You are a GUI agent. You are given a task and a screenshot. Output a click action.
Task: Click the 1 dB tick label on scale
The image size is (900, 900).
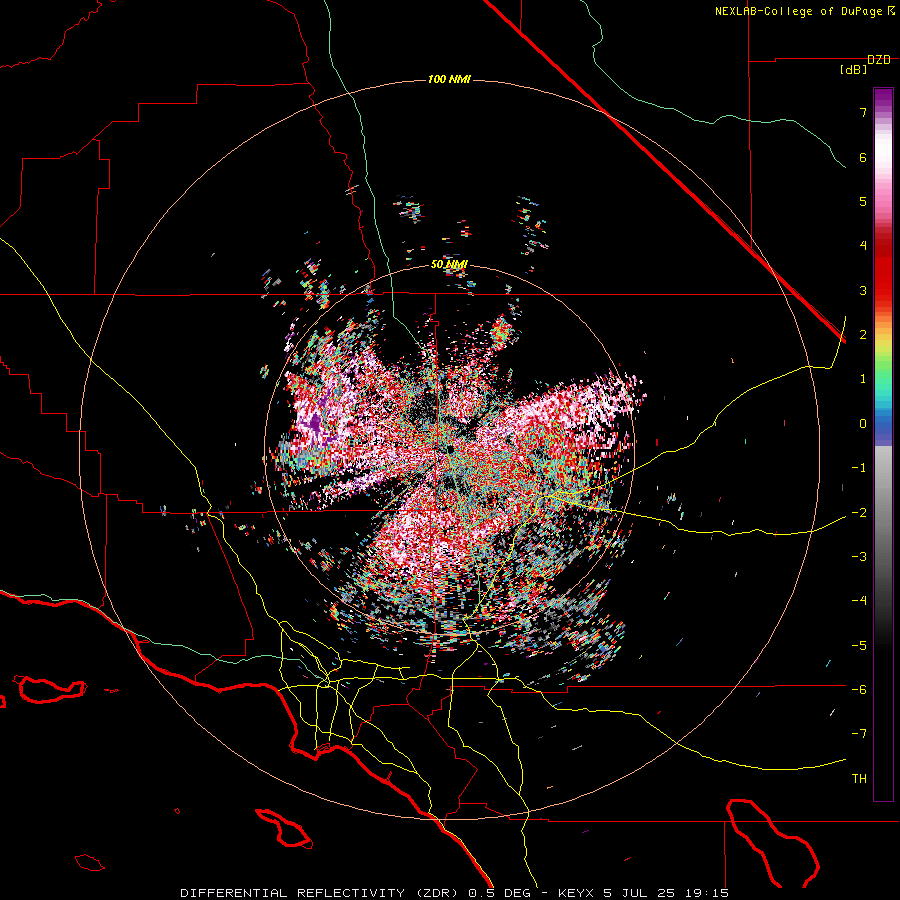pos(863,379)
